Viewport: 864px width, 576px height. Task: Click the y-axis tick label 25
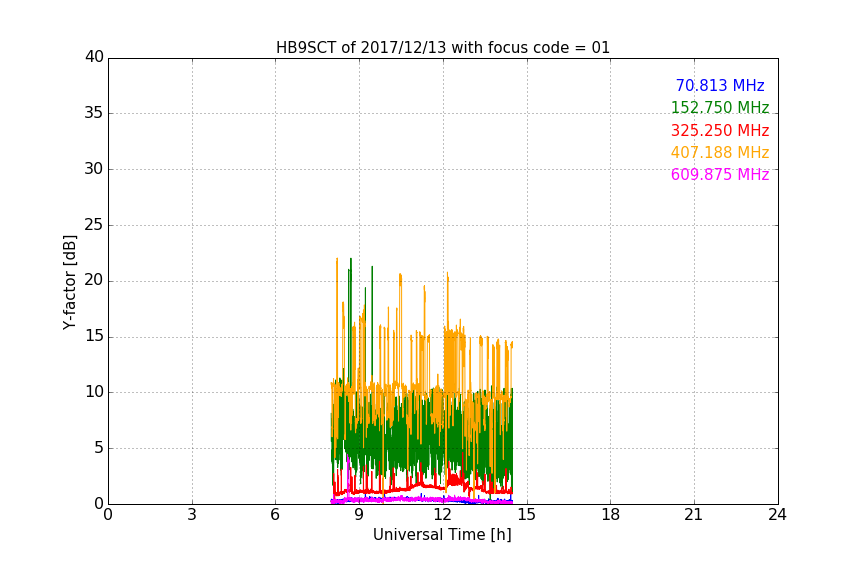(94, 225)
